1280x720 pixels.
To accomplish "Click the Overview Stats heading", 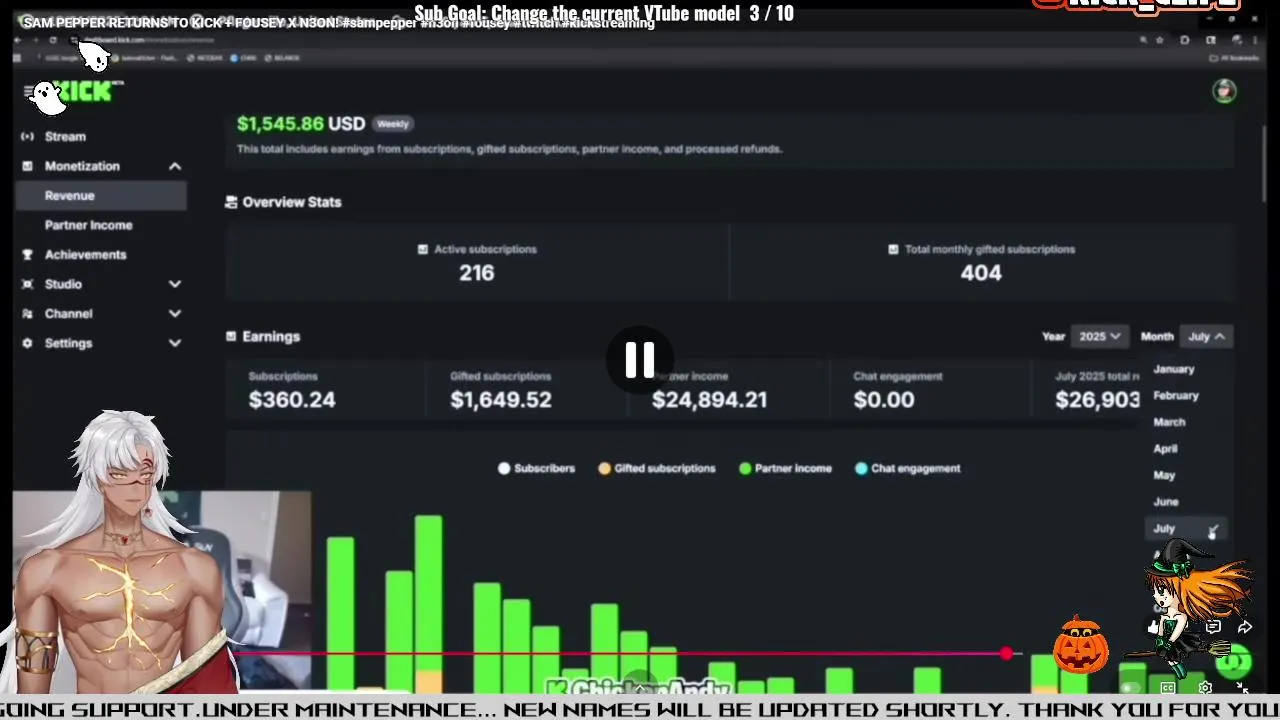I will (x=292, y=202).
